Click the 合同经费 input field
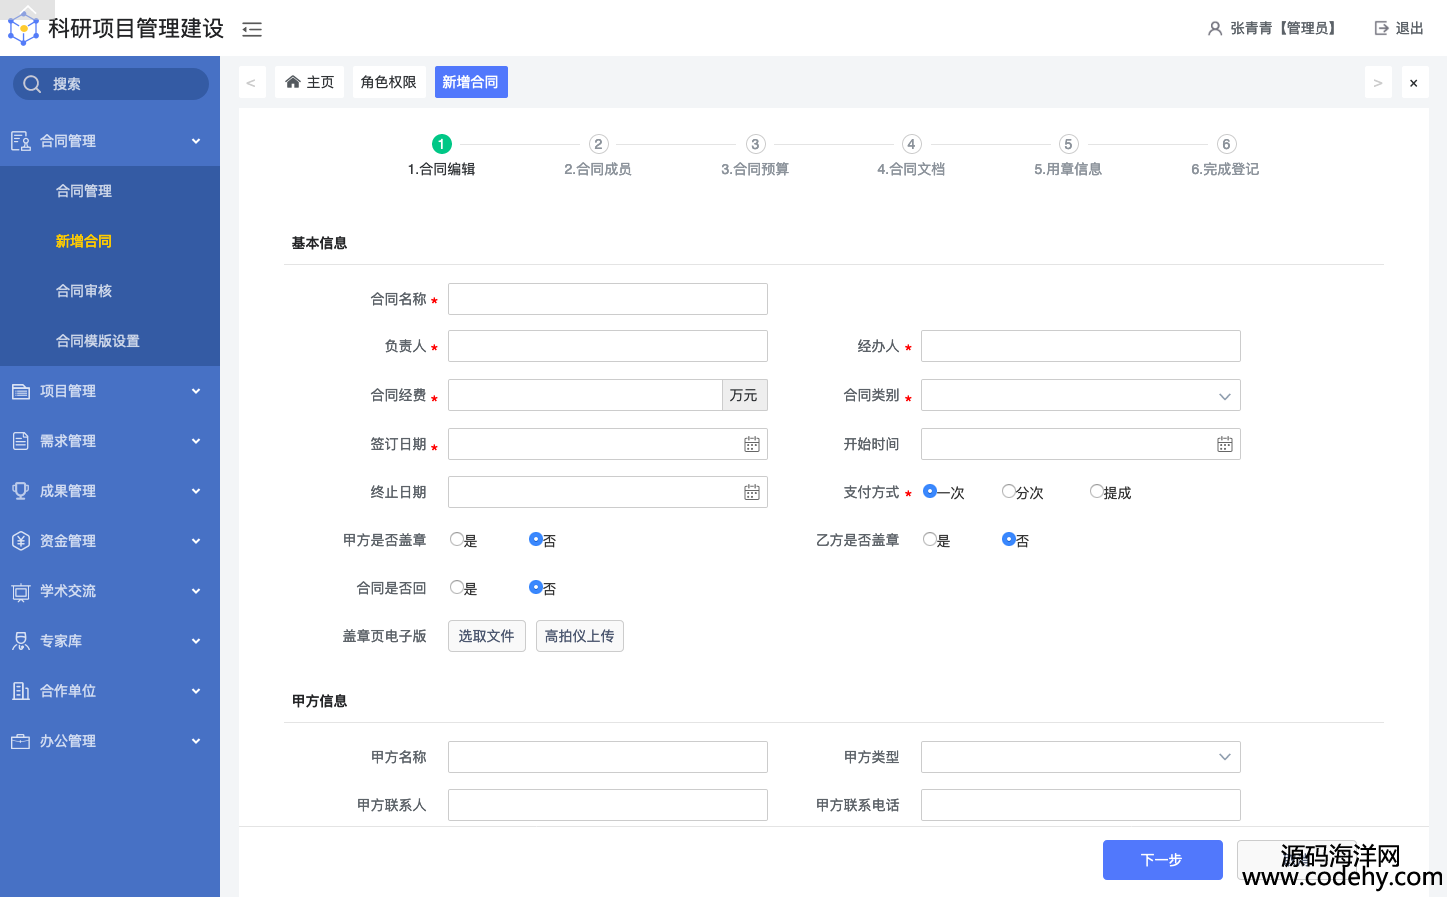This screenshot has height=897, width=1447. (585, 395)
